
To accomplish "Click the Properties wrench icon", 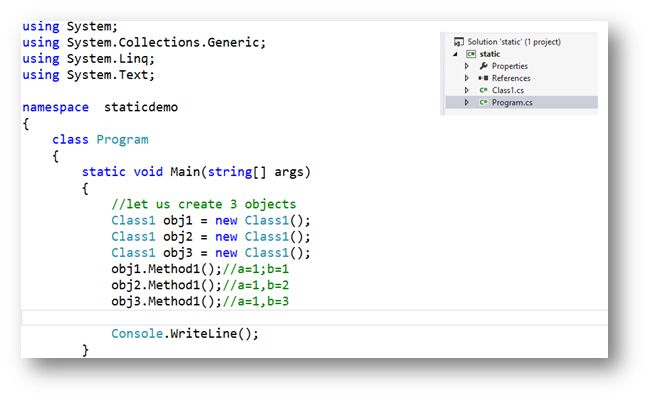I will (x=483, y=66).
